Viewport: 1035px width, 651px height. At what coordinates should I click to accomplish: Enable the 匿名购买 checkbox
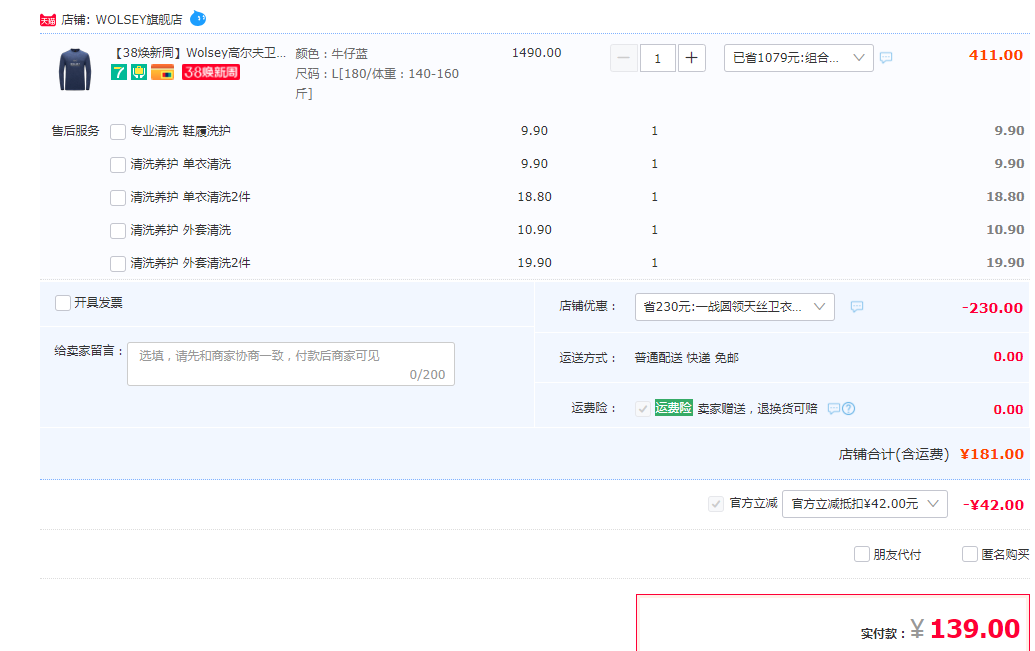coord(970,554)
